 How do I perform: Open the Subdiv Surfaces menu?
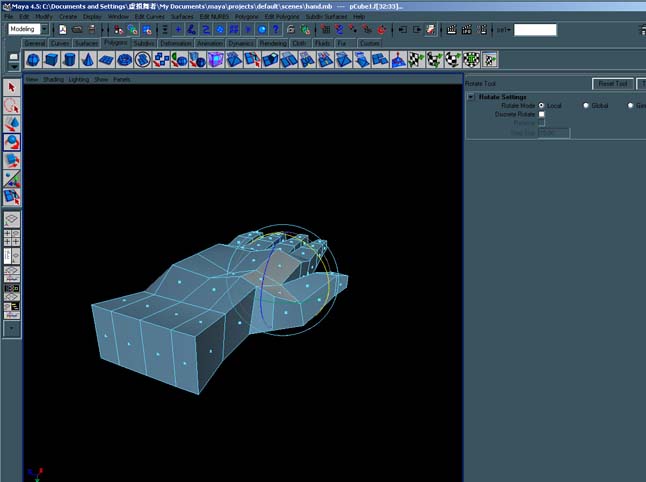(x=326, y=16)
